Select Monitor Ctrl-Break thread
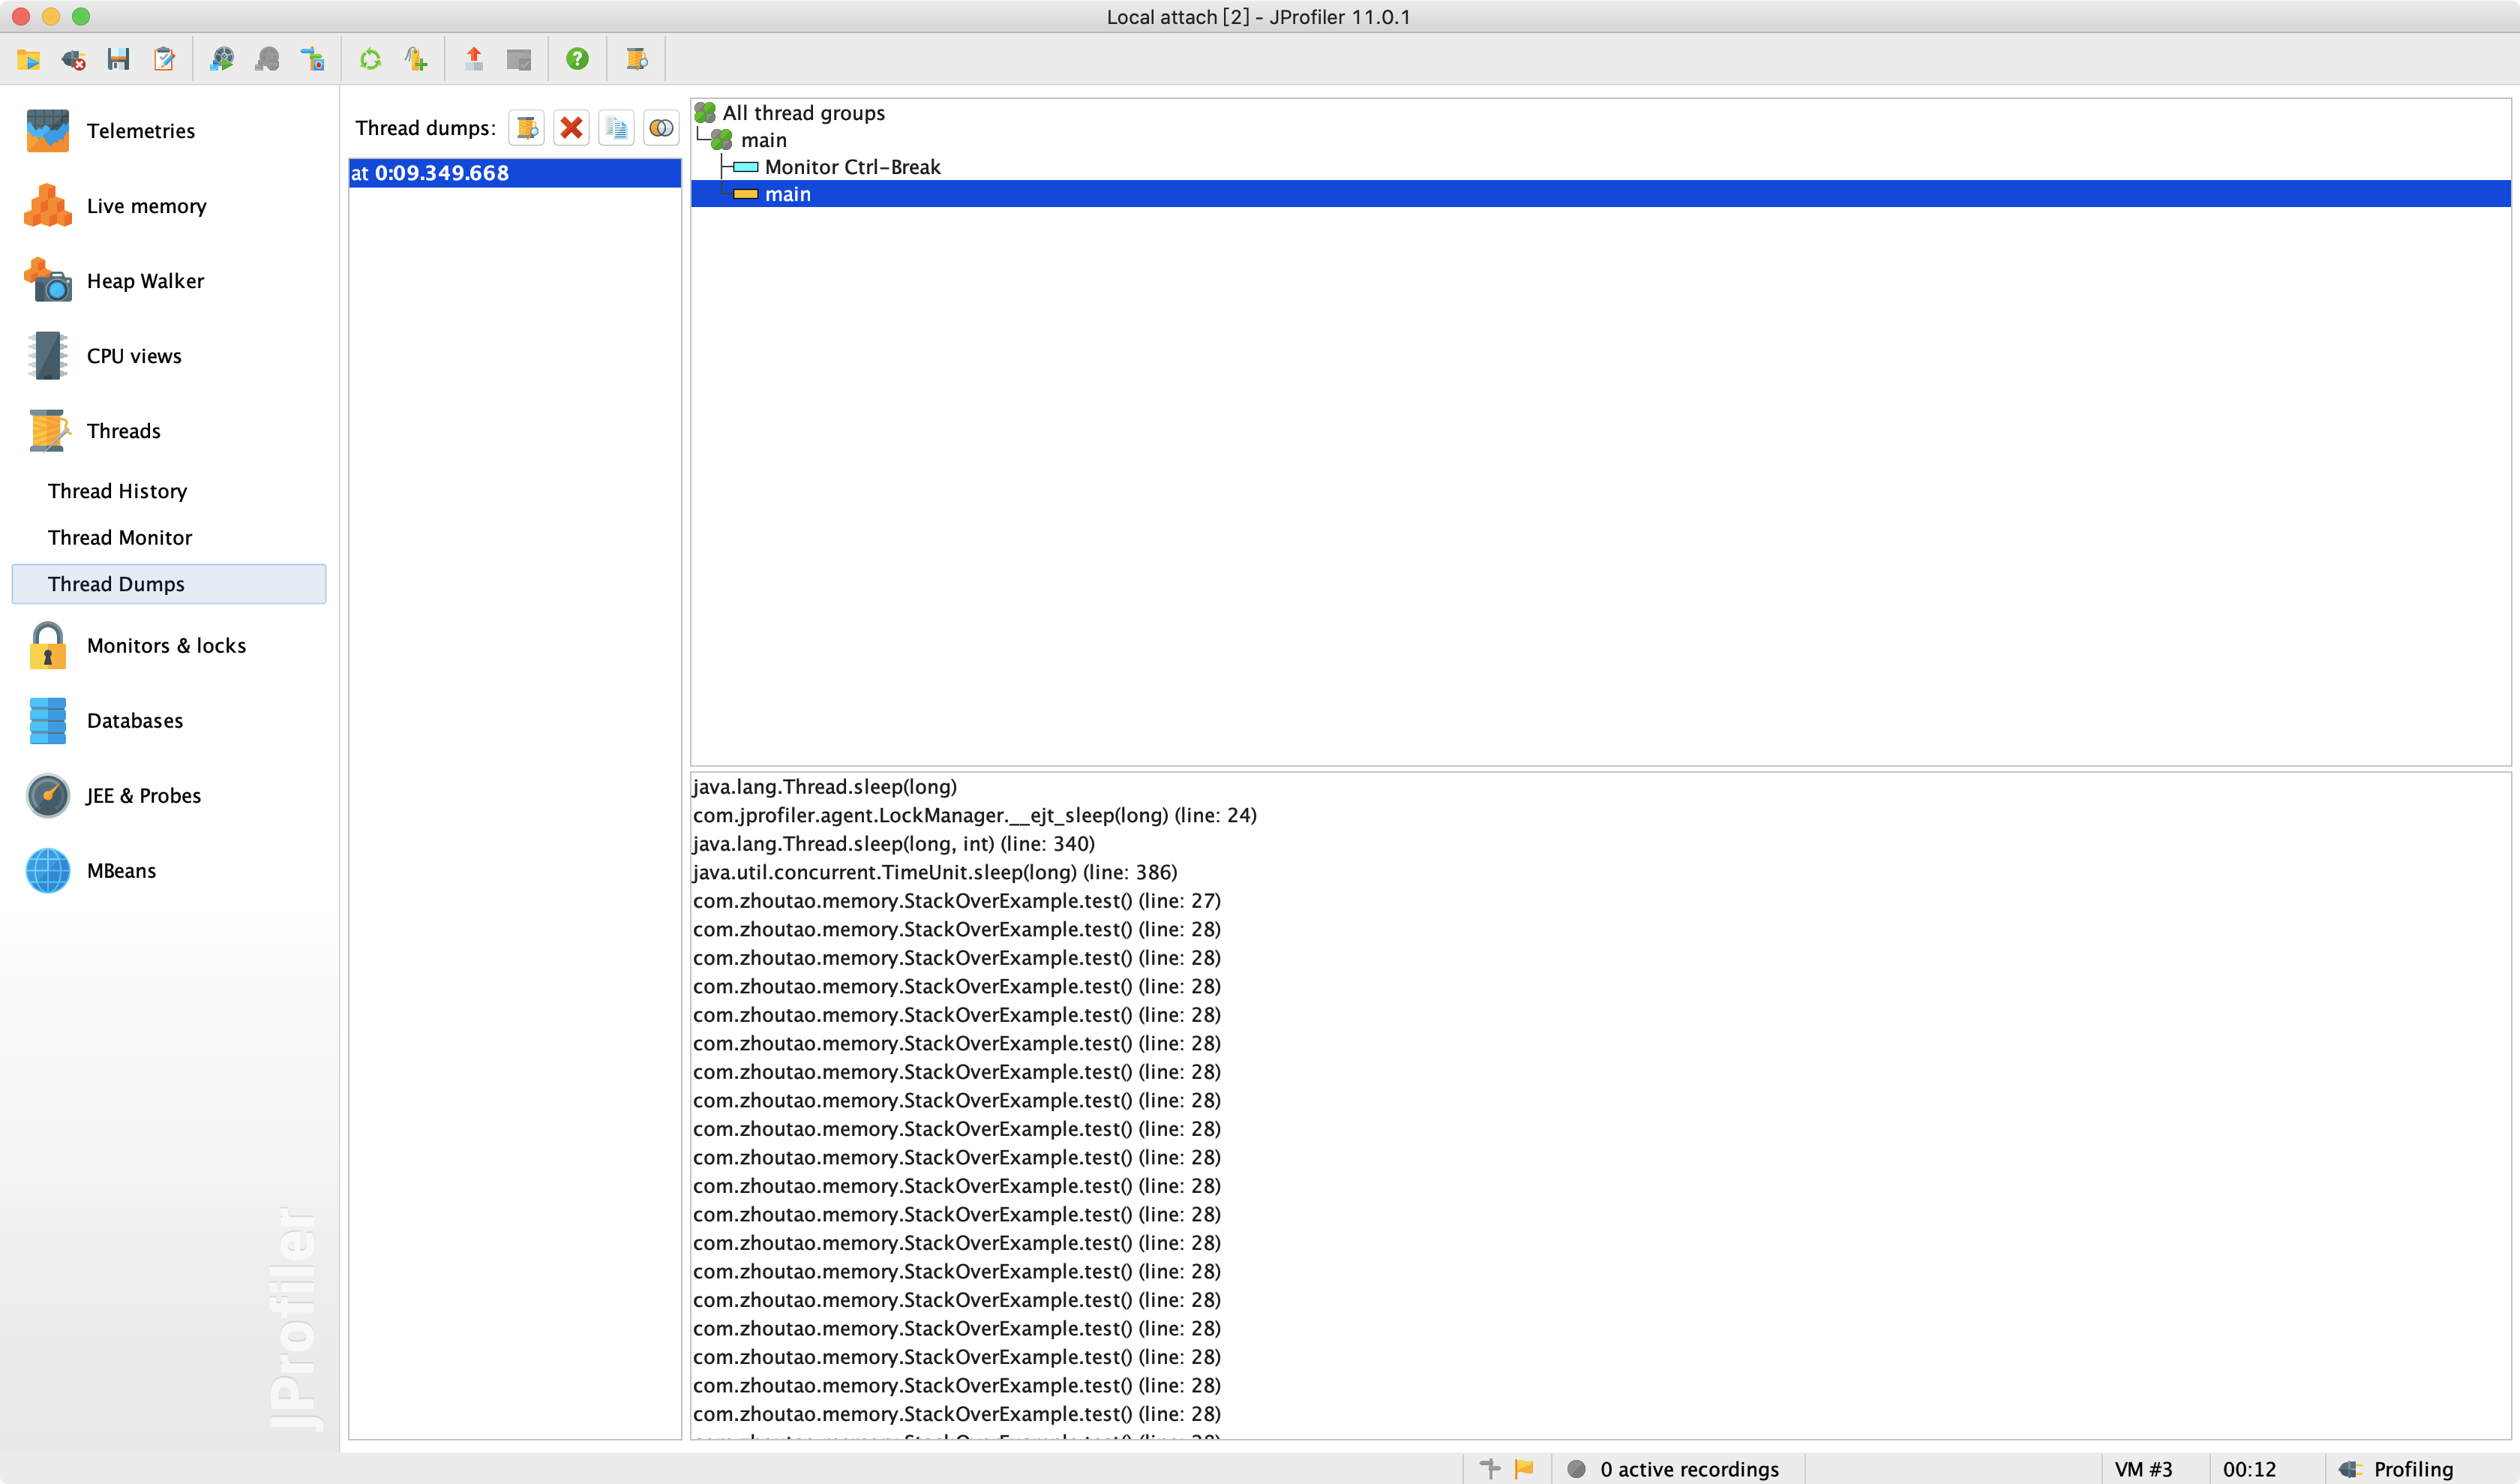This screenshot has height=1484, width=2520. [852, 167]
